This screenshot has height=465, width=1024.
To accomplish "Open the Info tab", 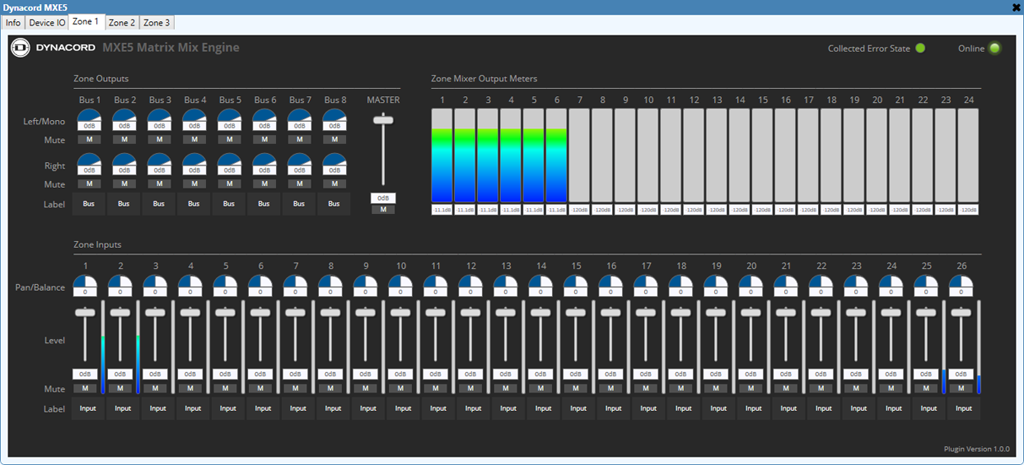I will pyautogui.click(x=13, y=22).
